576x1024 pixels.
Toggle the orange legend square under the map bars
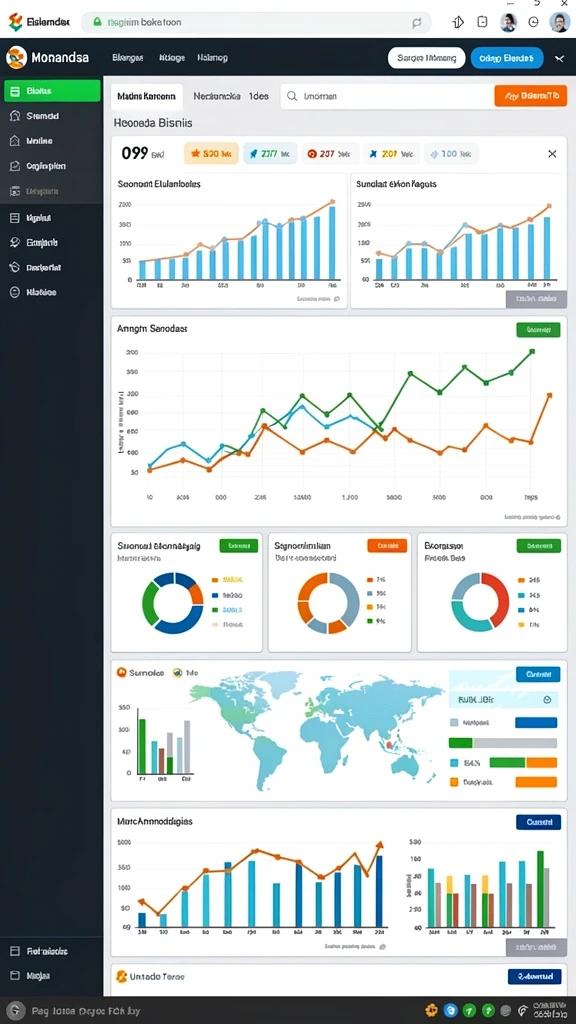click(454, 782)
